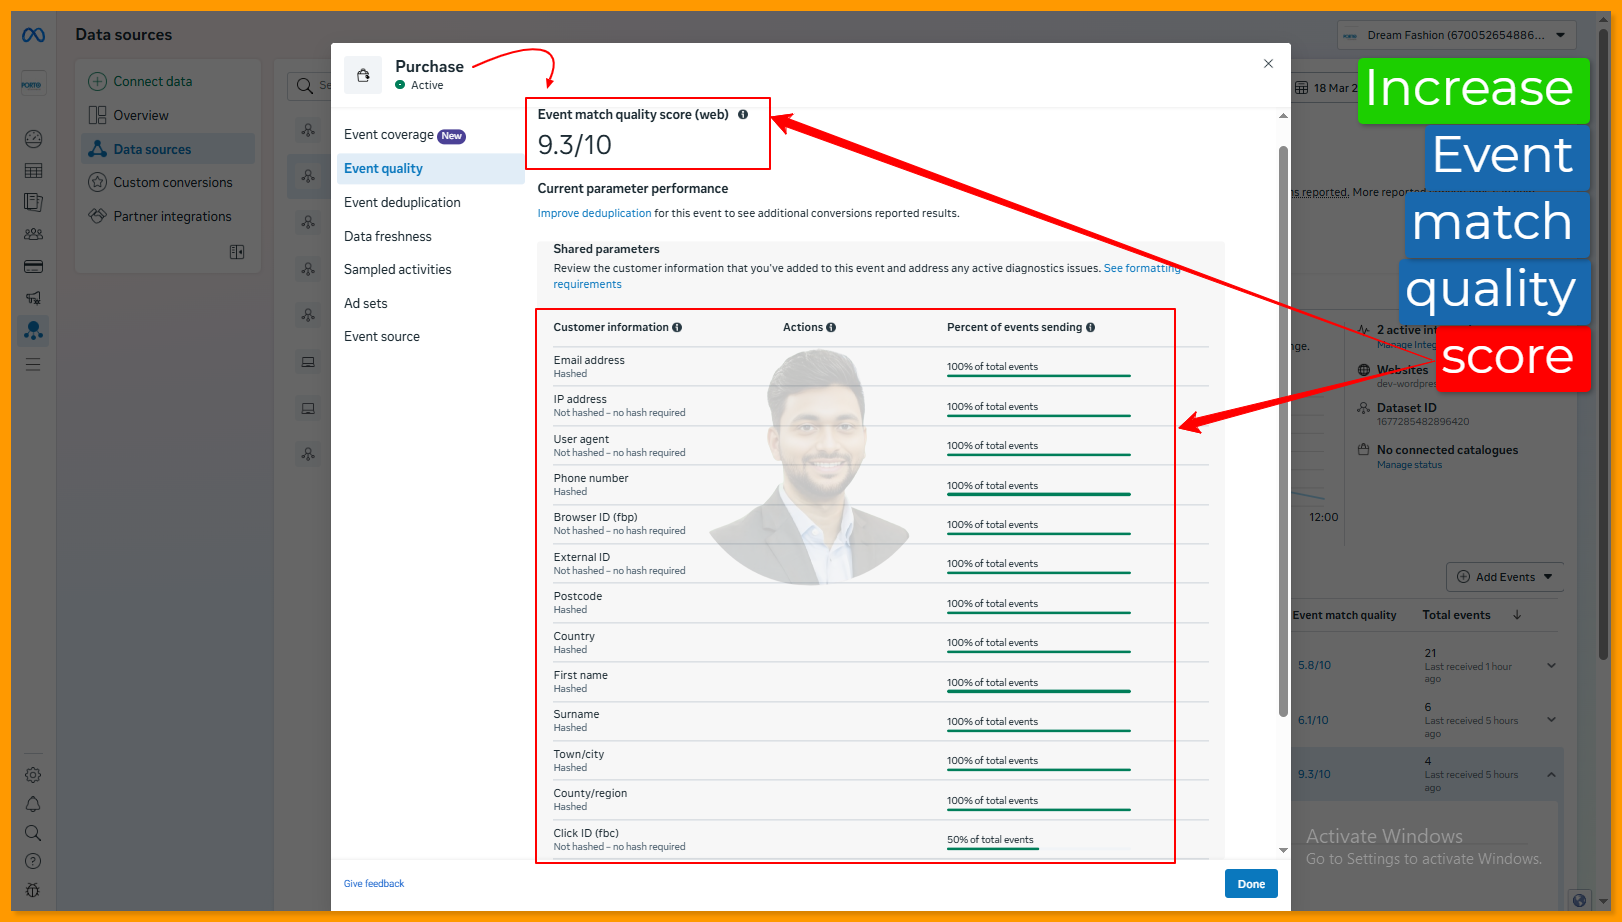This screenshot has height=922, width=1622.
Task: Close the Purchase dialog
Action: pyautogui.click(x=1268, y=64)
